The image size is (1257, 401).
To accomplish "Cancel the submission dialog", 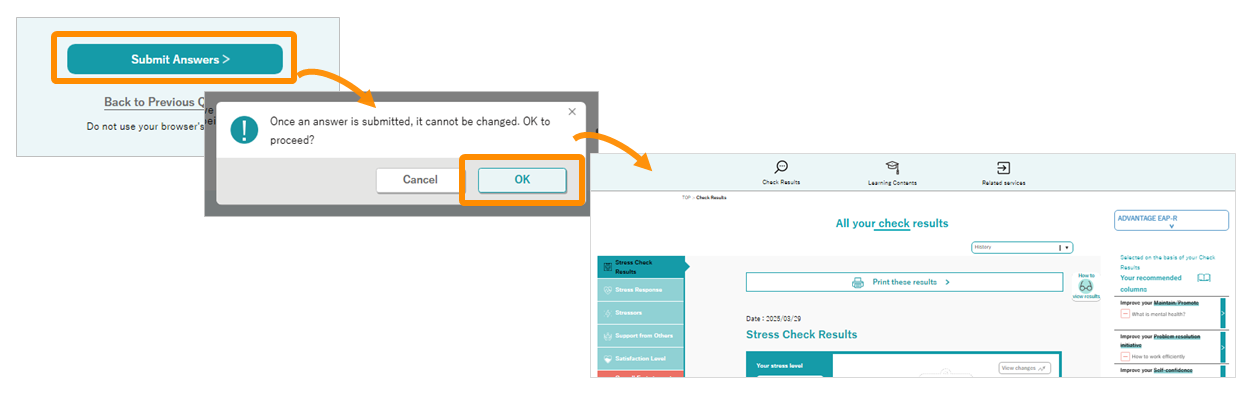I will (x=420, y=180).
